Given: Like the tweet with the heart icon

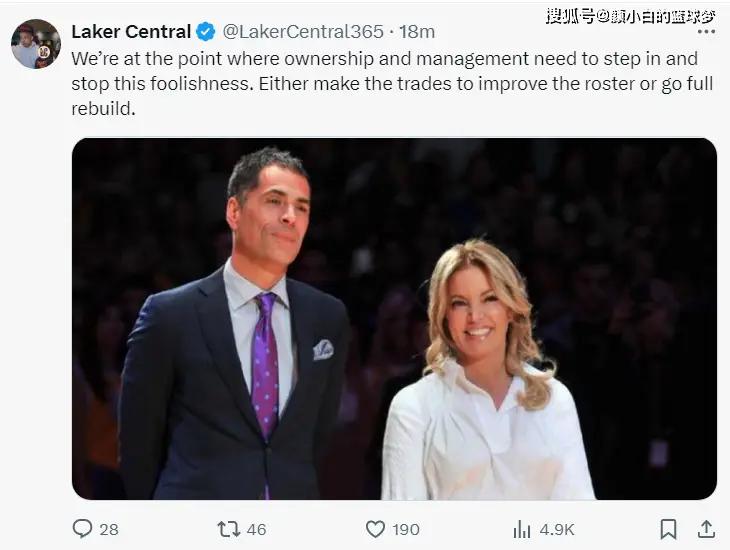Looking at the screenshot, I should (374, 528).
